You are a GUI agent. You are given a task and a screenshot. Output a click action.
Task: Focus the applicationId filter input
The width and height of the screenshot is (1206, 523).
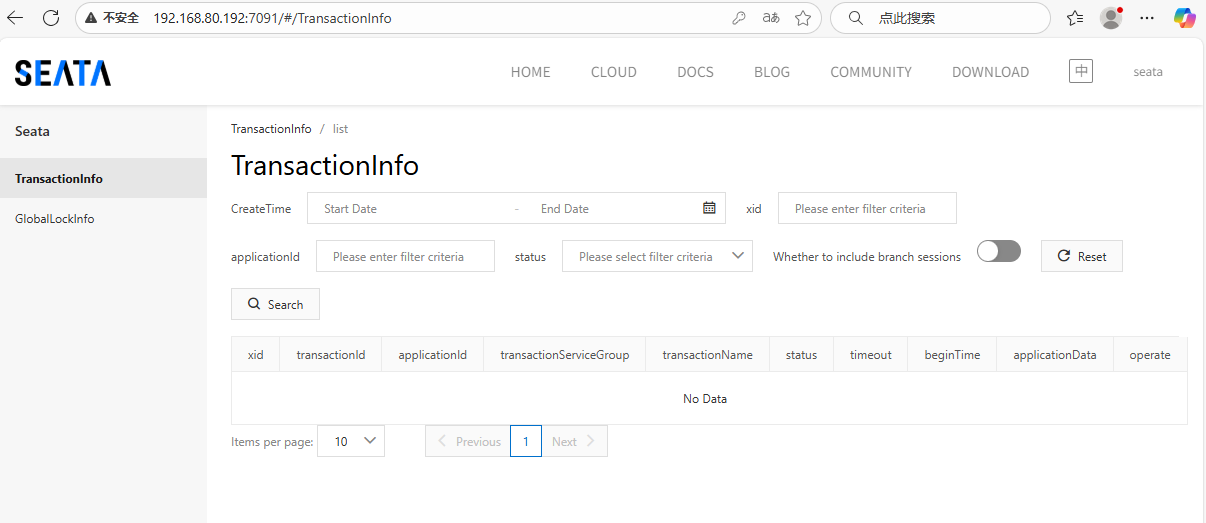405,256
